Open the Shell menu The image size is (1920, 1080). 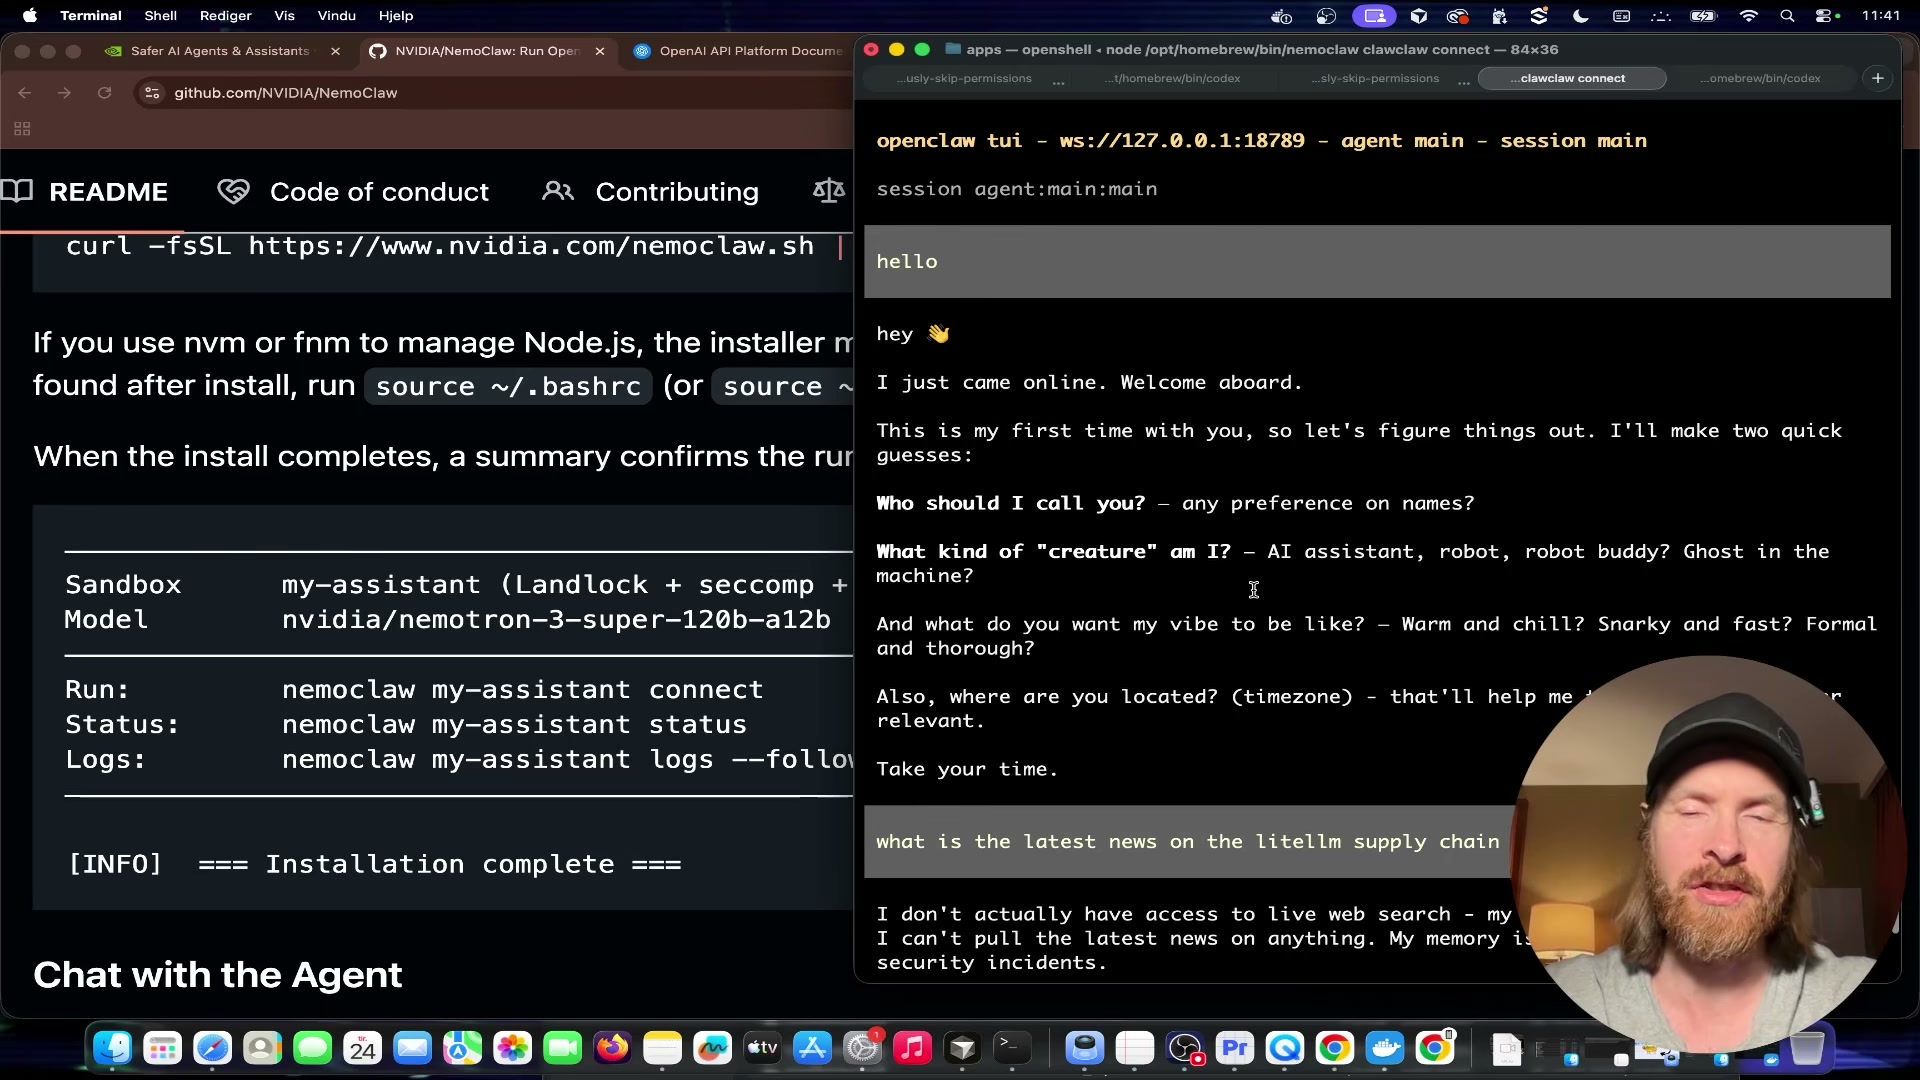[x=161, y=16]
